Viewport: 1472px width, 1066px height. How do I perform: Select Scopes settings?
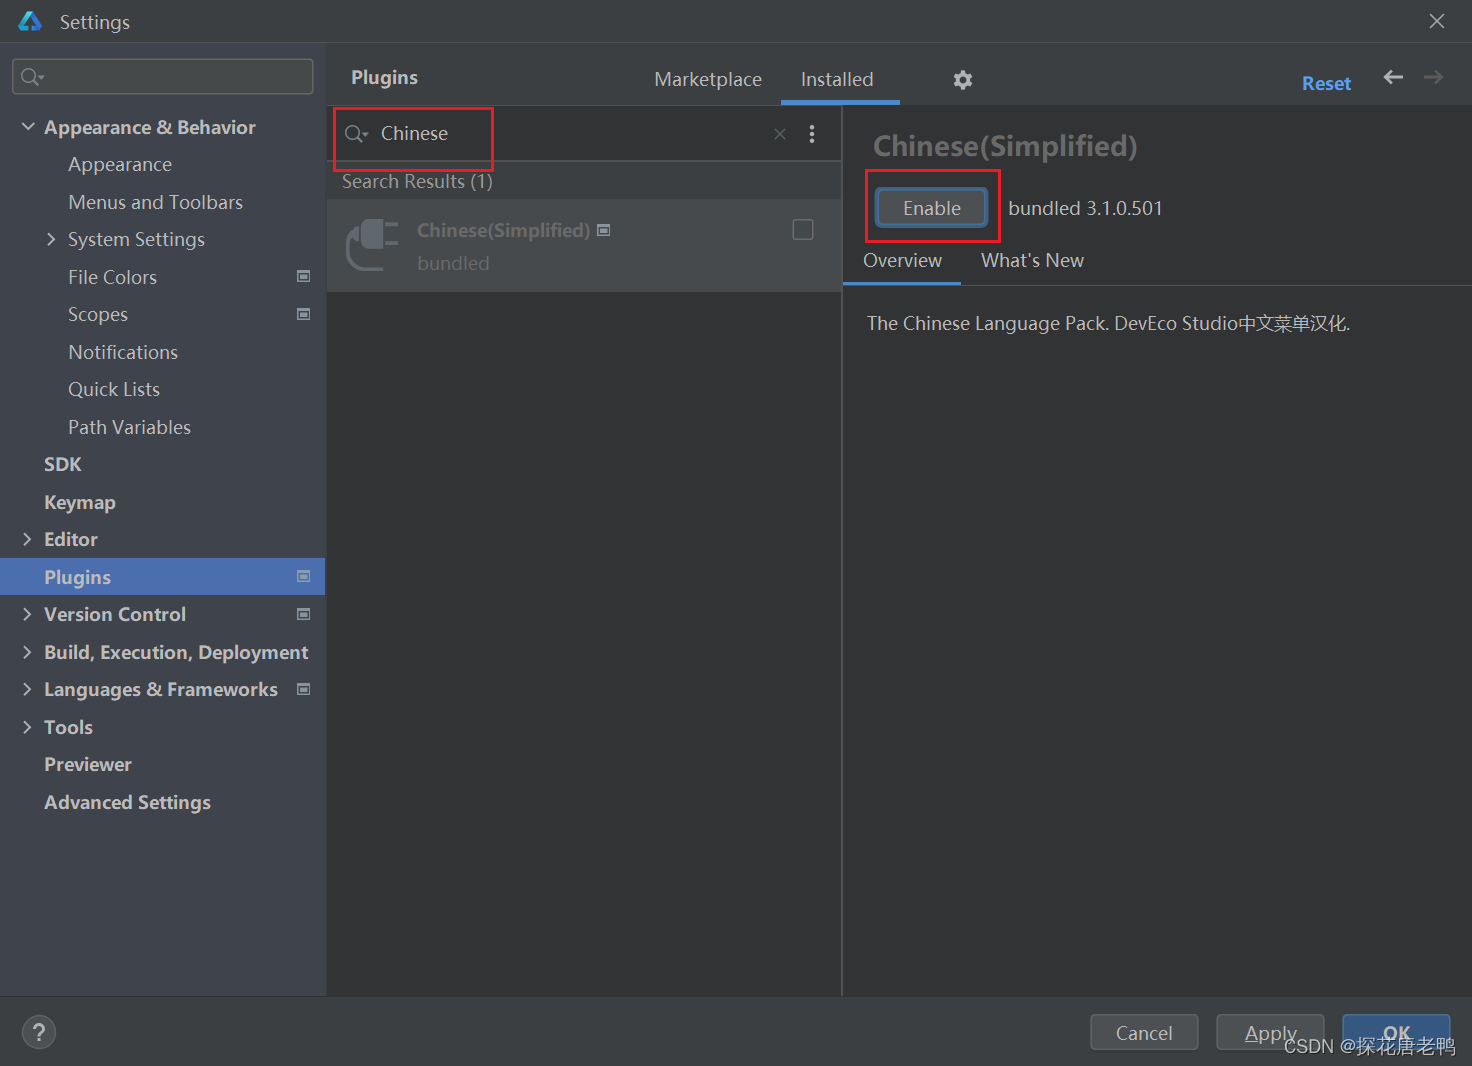click(x=98, y=314)
